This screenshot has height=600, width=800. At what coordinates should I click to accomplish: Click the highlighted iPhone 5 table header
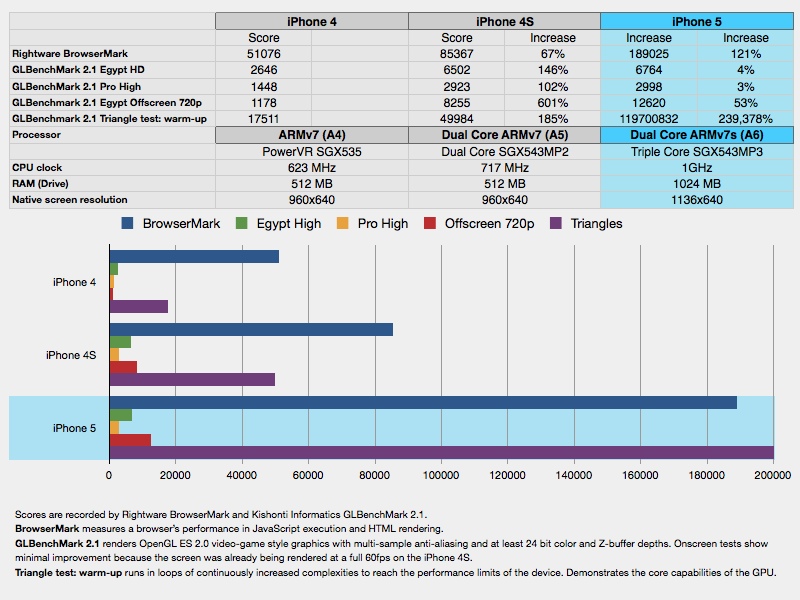(697, 21)
